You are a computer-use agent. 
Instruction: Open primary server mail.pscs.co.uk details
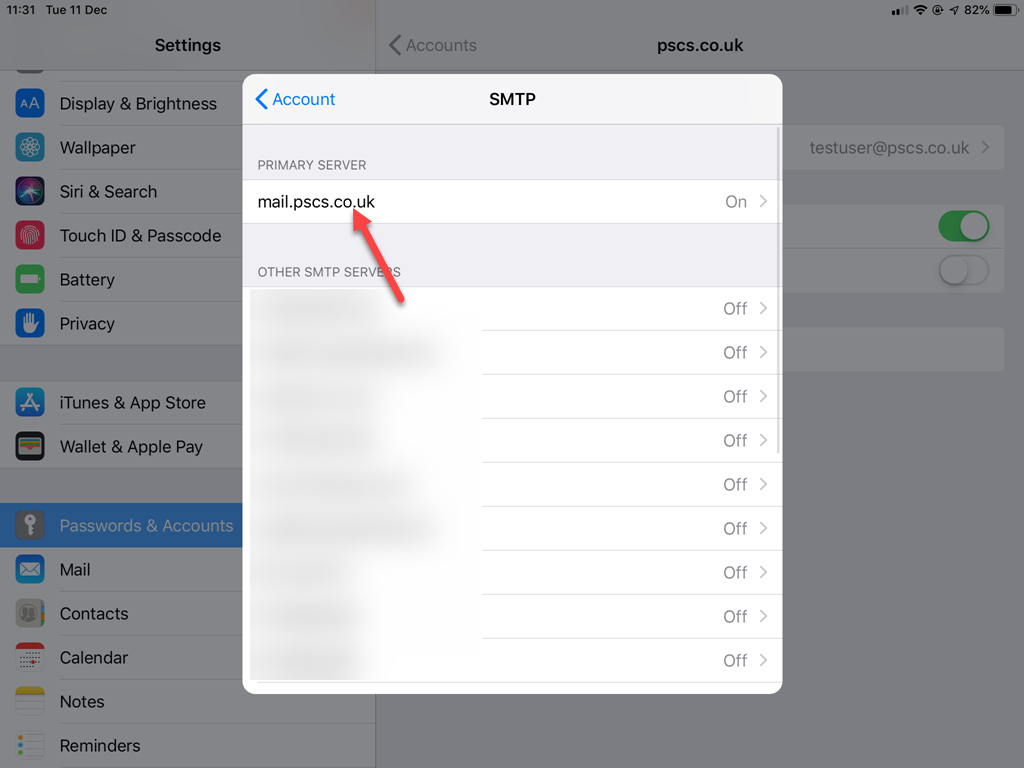(512, 202)
